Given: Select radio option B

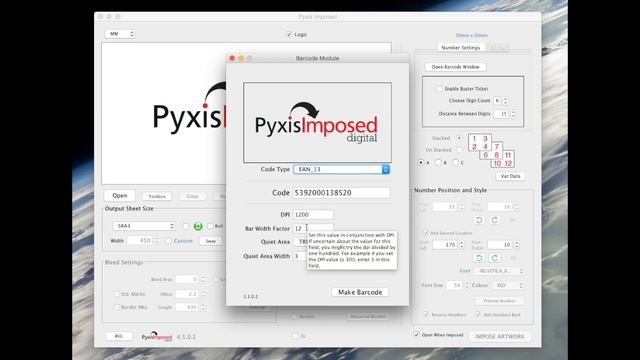Looking at the screenshot, I should coord(438,162).
